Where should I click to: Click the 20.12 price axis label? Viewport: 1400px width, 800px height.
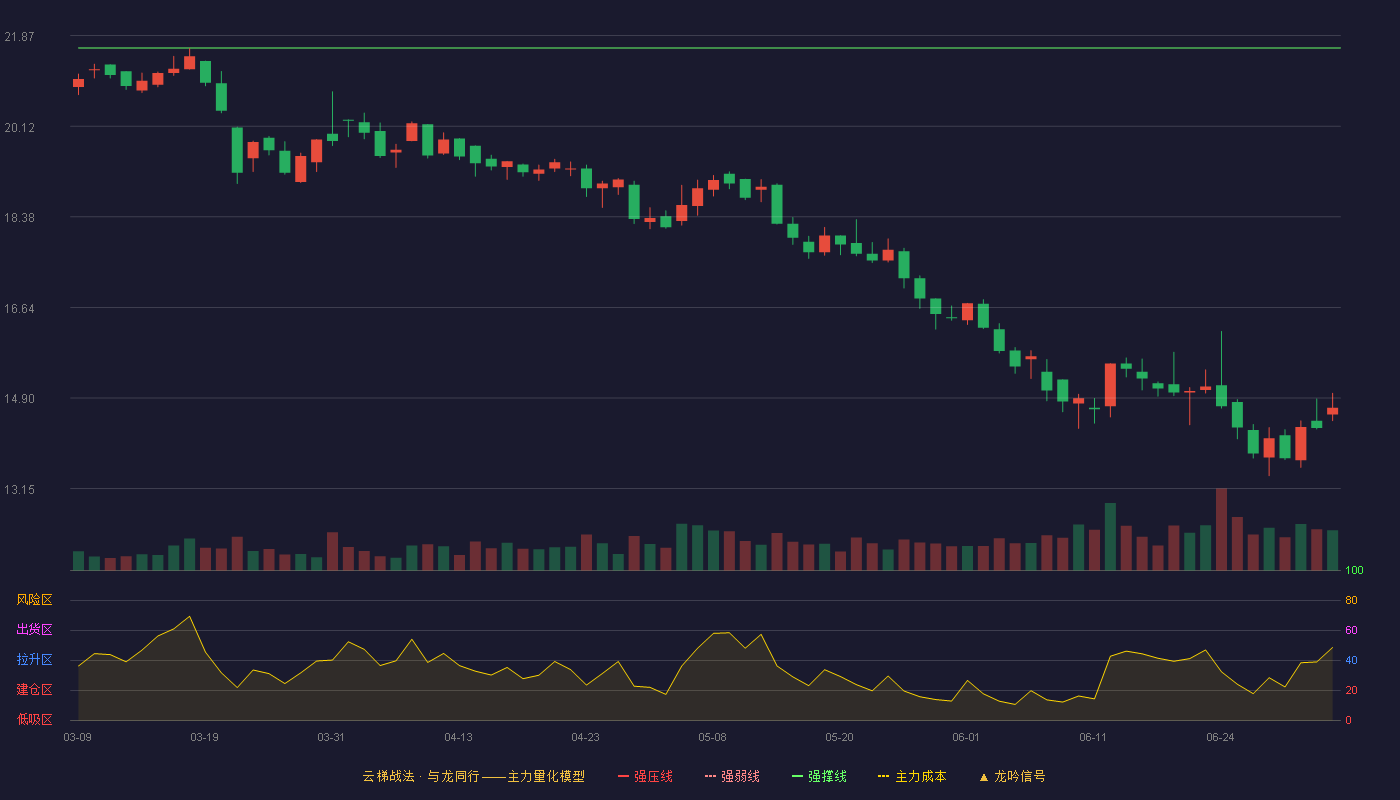click(x=19, y=127)
